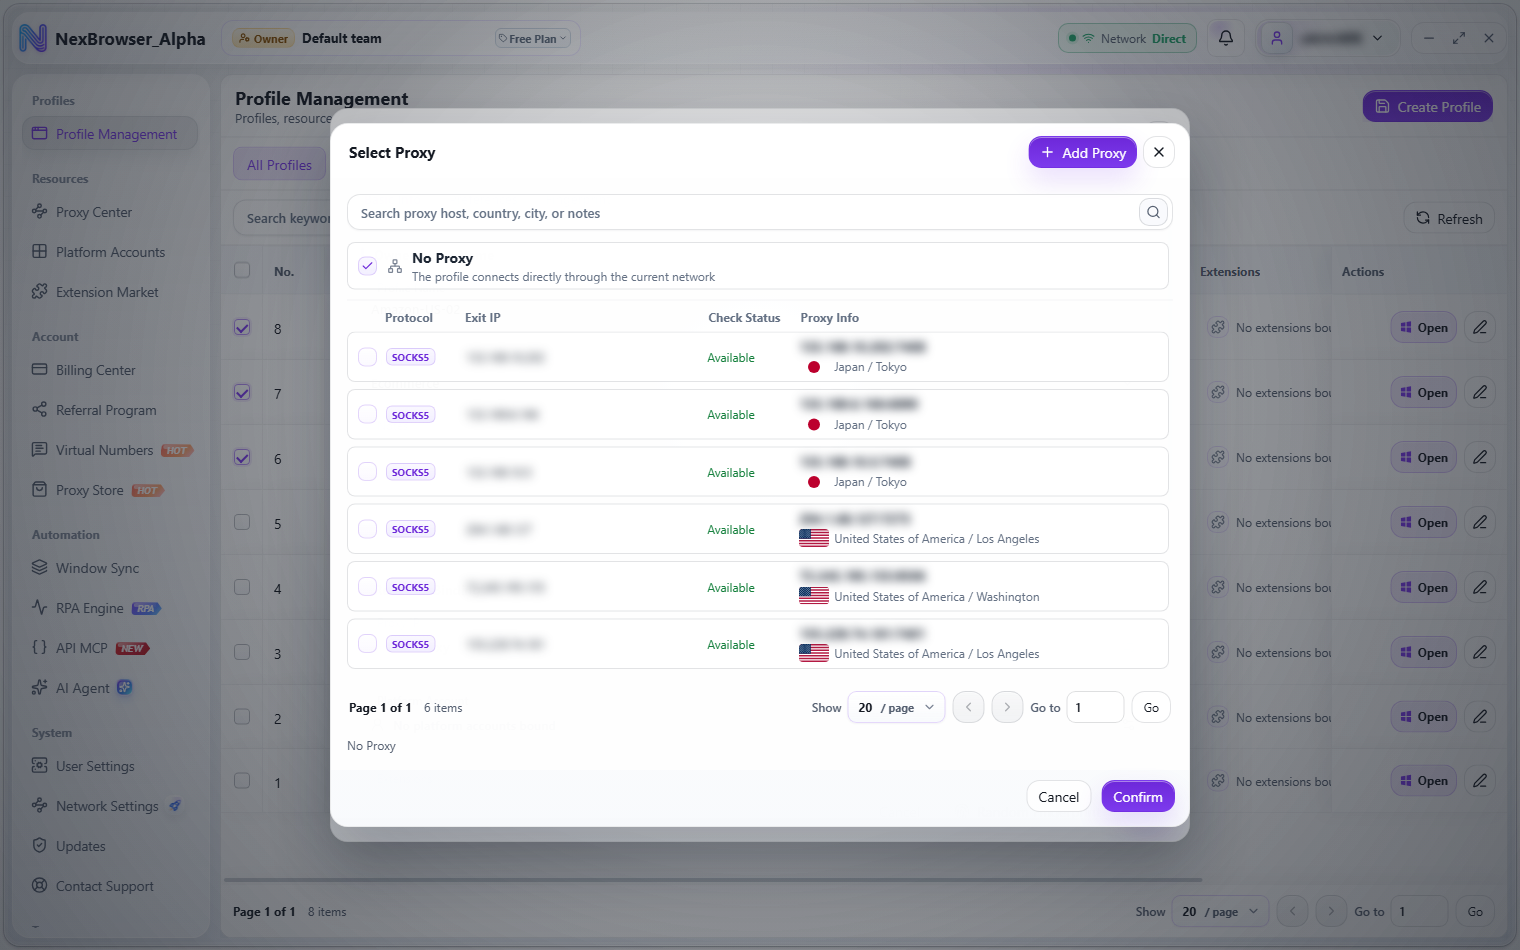The width and height of the screenshot is (1520, 950).
Task: Click edit pencil icon for profile row 5
Action: pyautogui.click(x=1480, y=522)
